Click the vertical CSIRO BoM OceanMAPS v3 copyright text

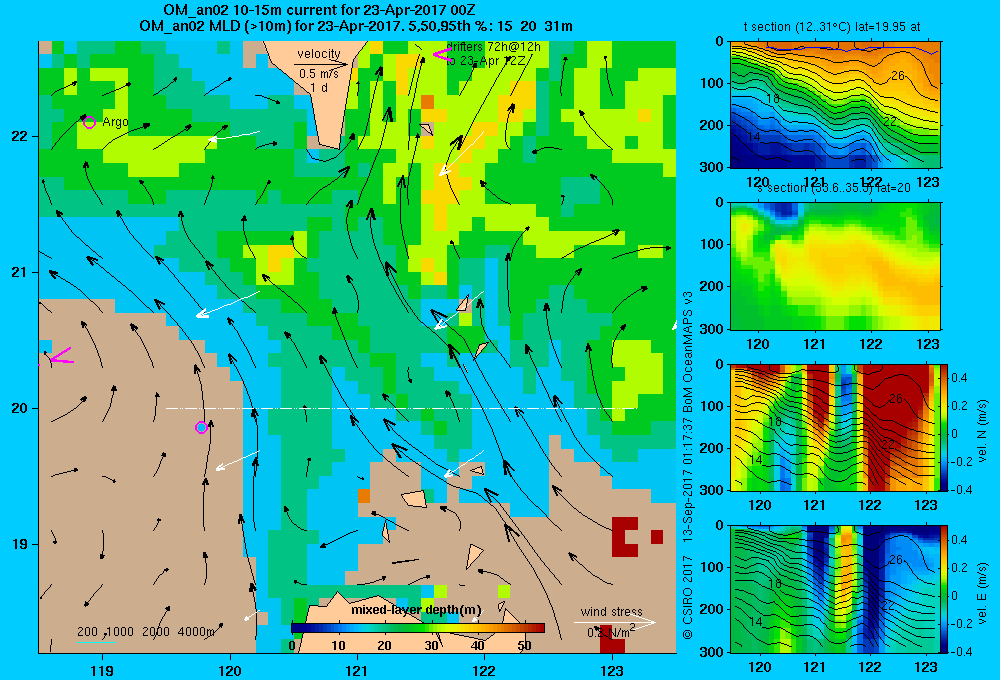[x=688, y=464]
